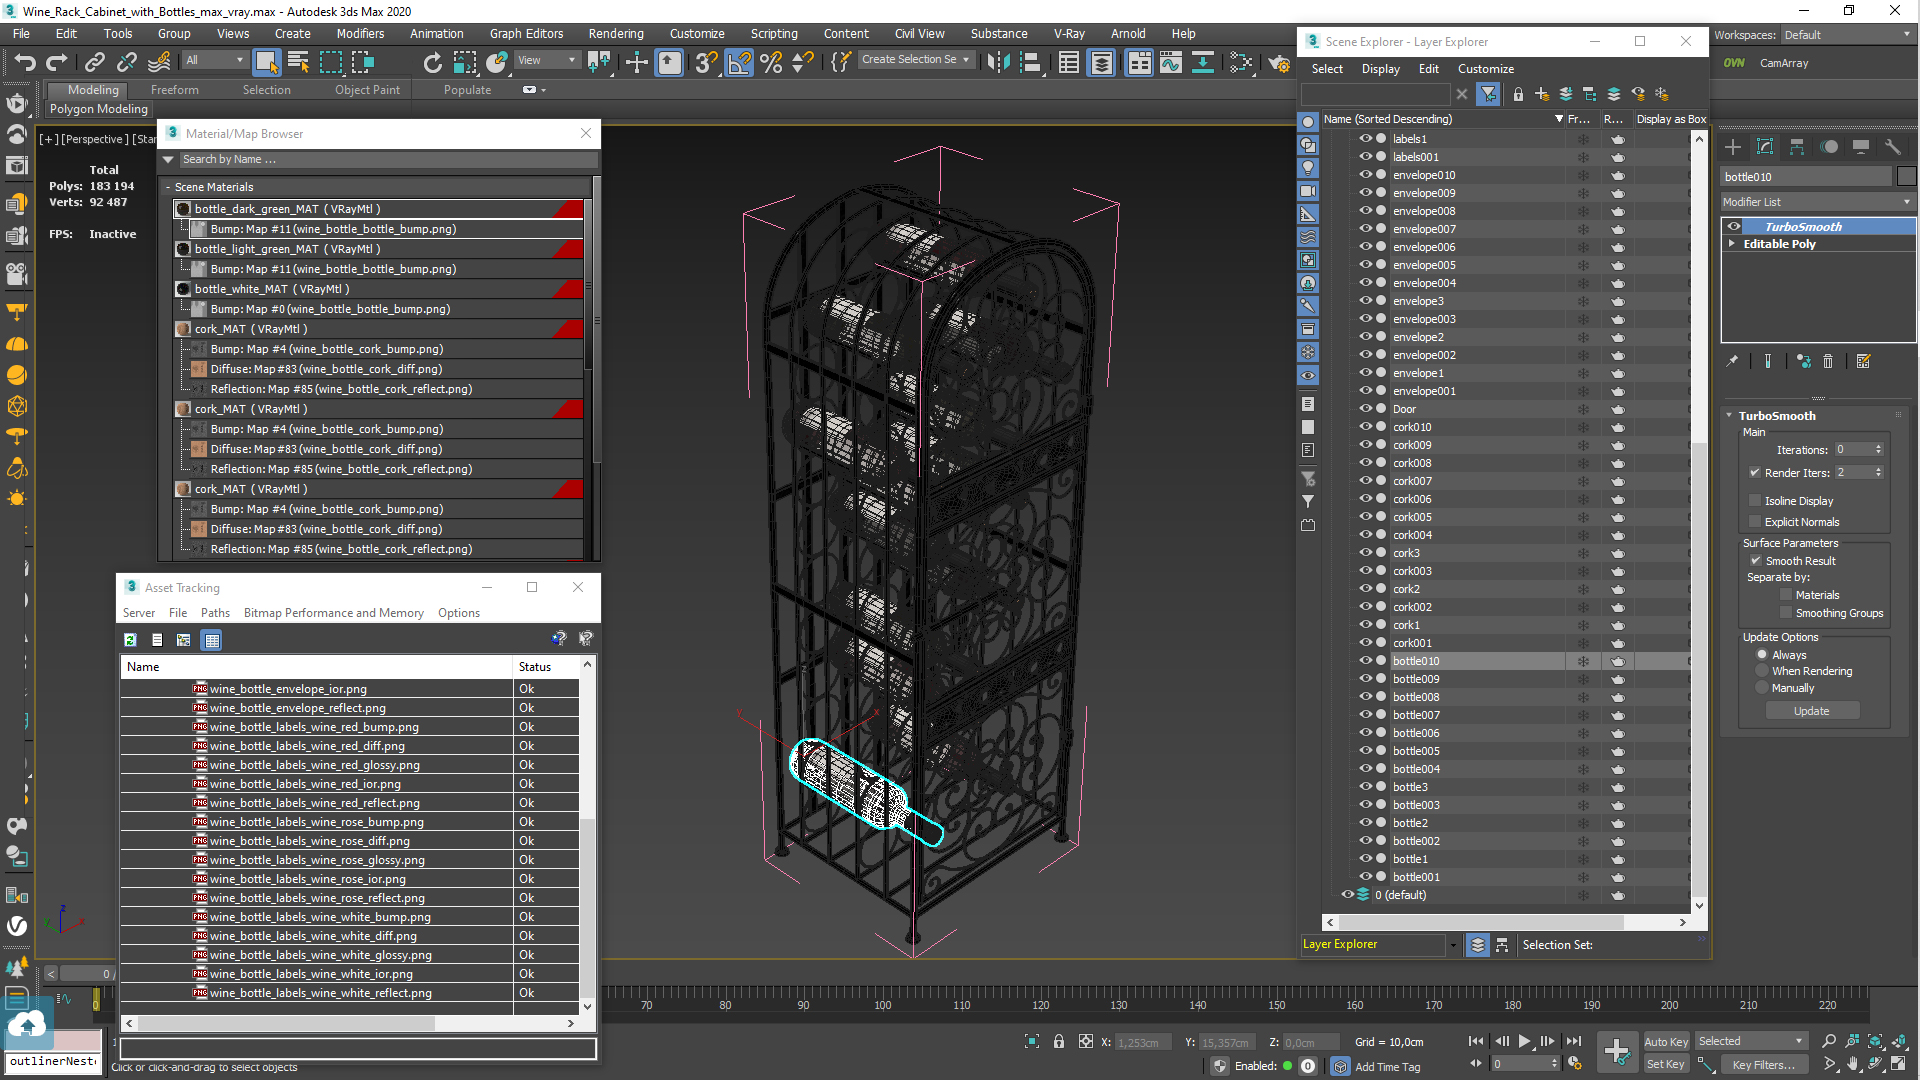Play the animation
The width and height of the screenshot is (1920, 1080).
click(x=1524, y=1042)
